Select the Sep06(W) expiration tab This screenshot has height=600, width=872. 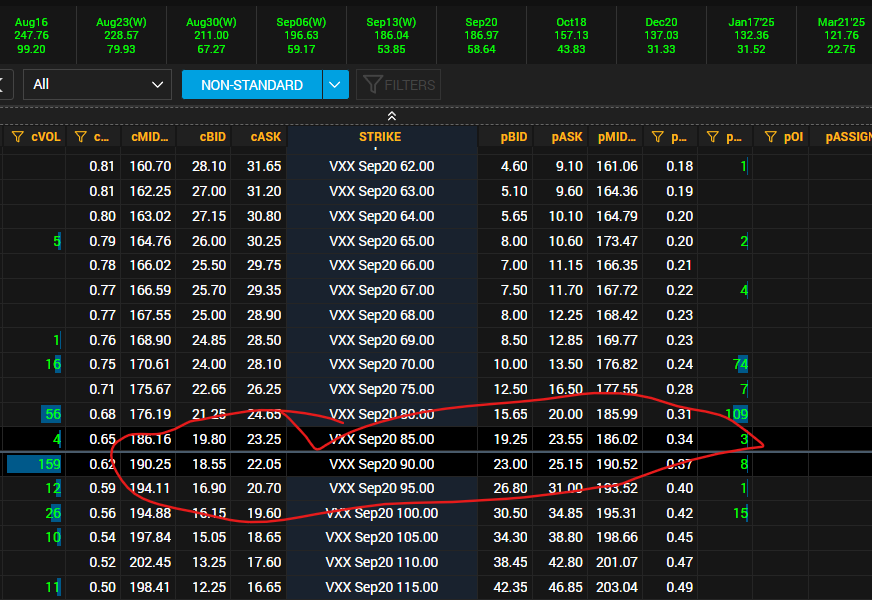301,36
